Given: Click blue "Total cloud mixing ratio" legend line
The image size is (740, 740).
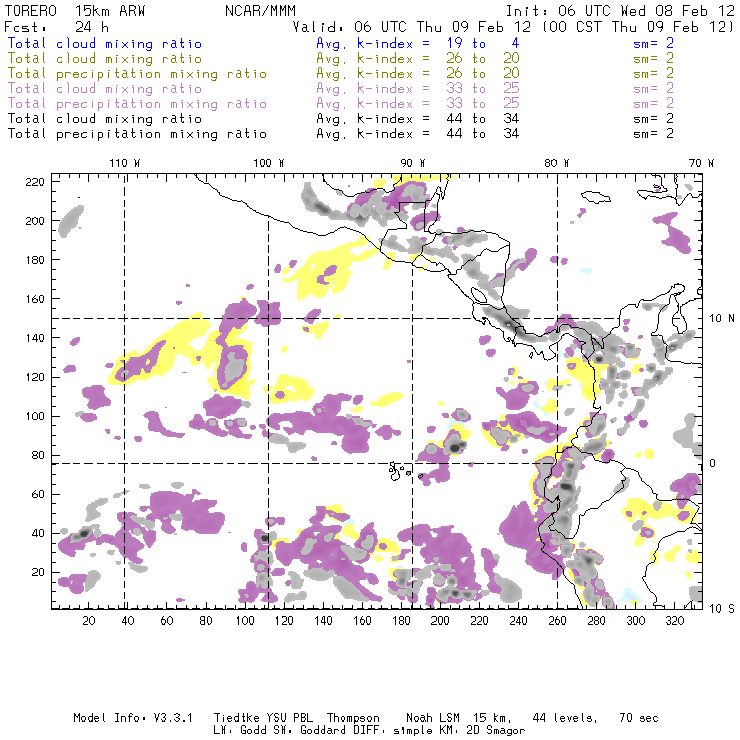Looking at the screenshot, I should pyautogui.click(x=105, y=43).
